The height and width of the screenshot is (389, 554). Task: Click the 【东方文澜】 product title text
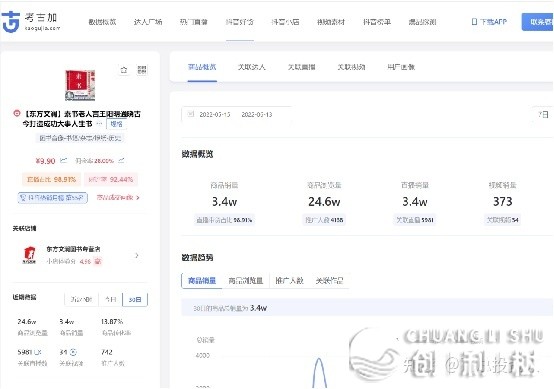82,119
